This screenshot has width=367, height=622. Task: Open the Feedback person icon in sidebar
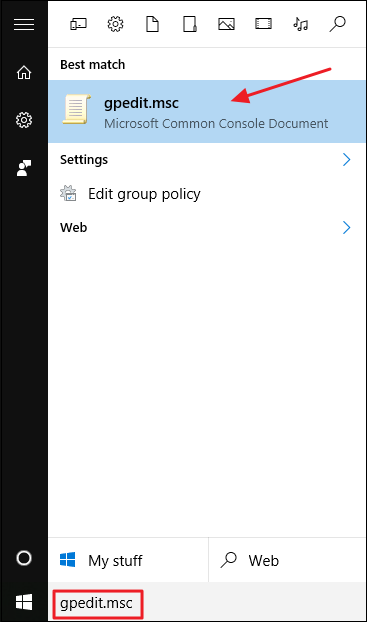point(24,168)
